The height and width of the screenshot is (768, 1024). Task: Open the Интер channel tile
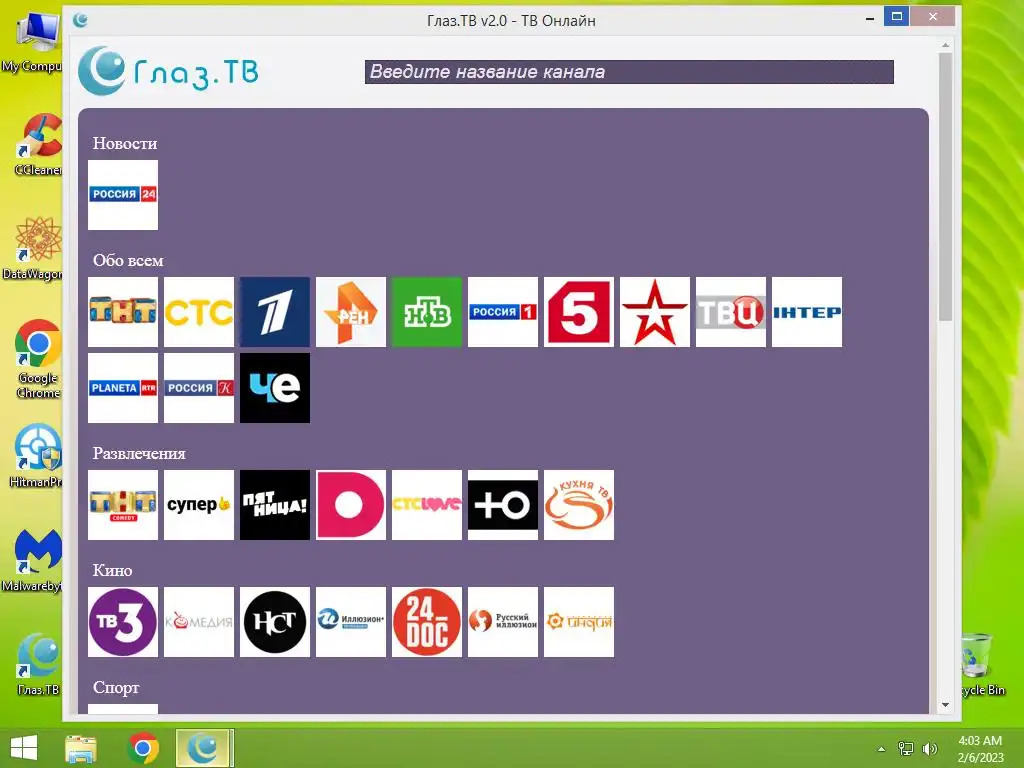807,312
